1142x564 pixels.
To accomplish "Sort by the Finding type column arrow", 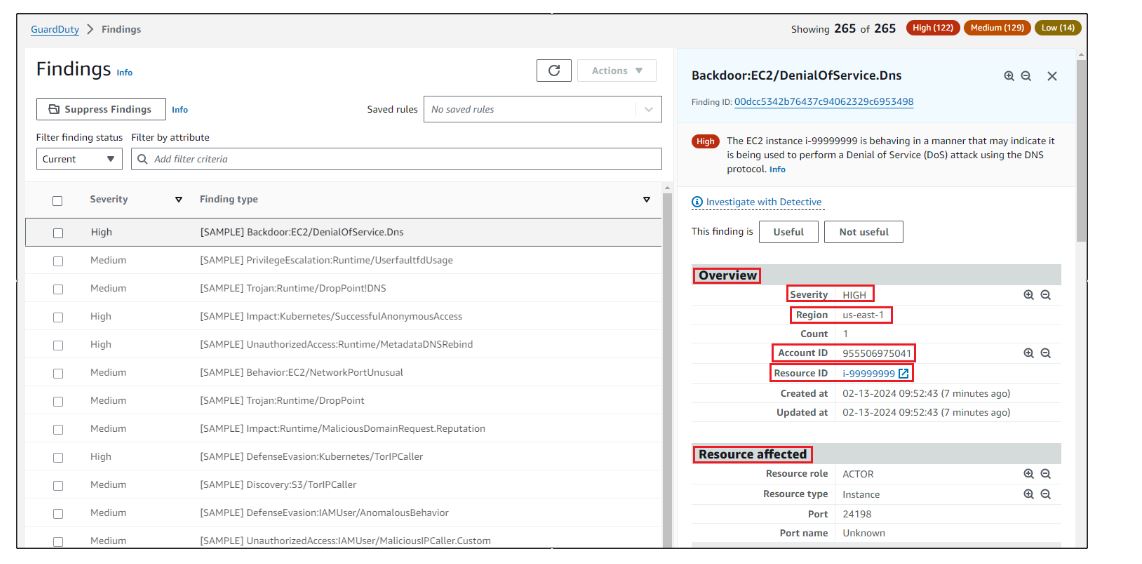I will click(x=646, y=200).
